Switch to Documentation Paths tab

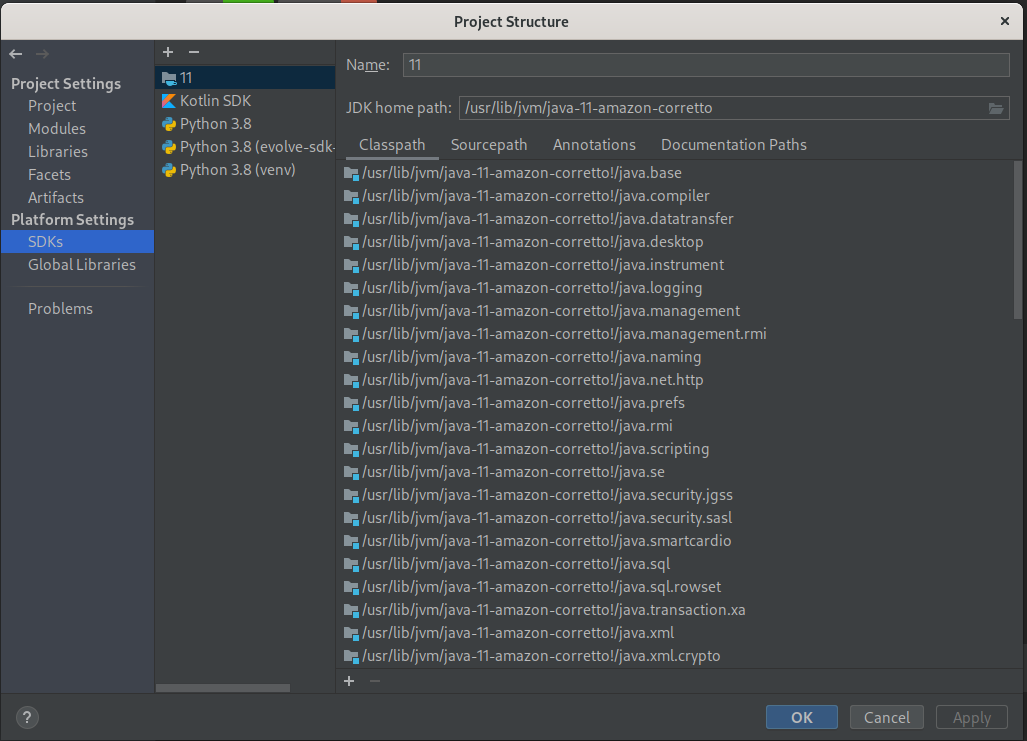point(733,145)
